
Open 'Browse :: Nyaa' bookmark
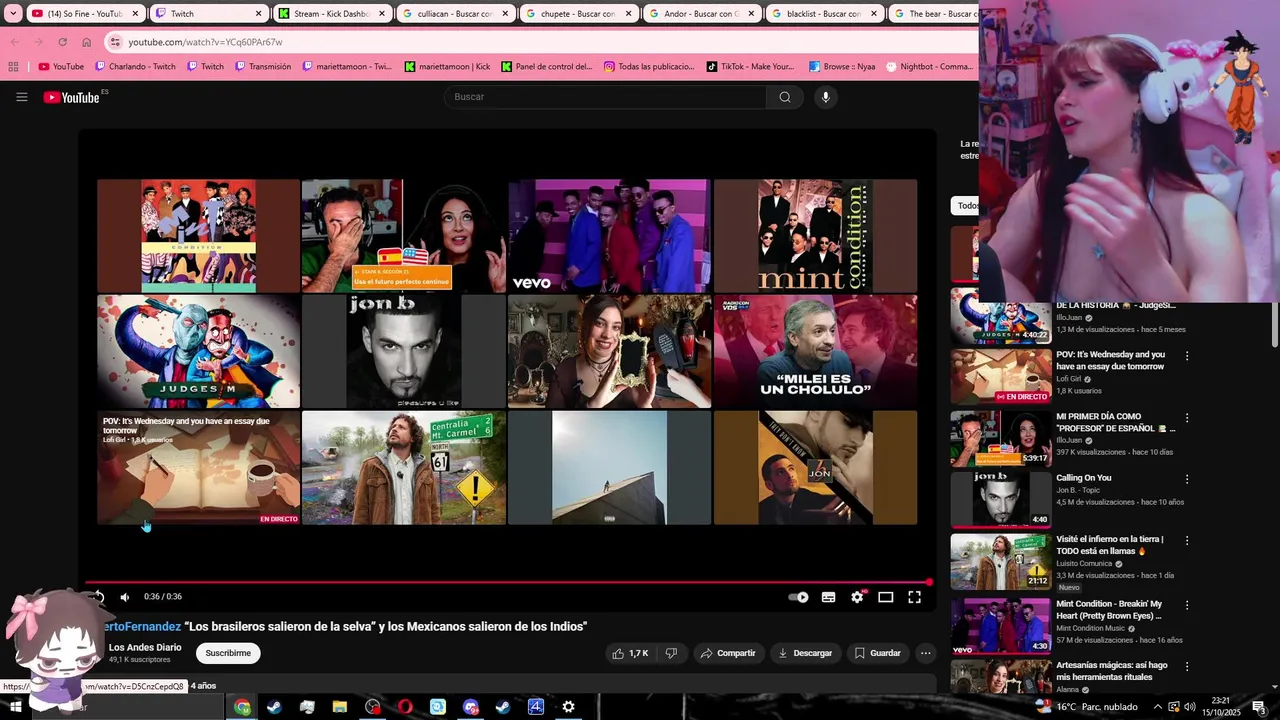[x=841, y=67]
